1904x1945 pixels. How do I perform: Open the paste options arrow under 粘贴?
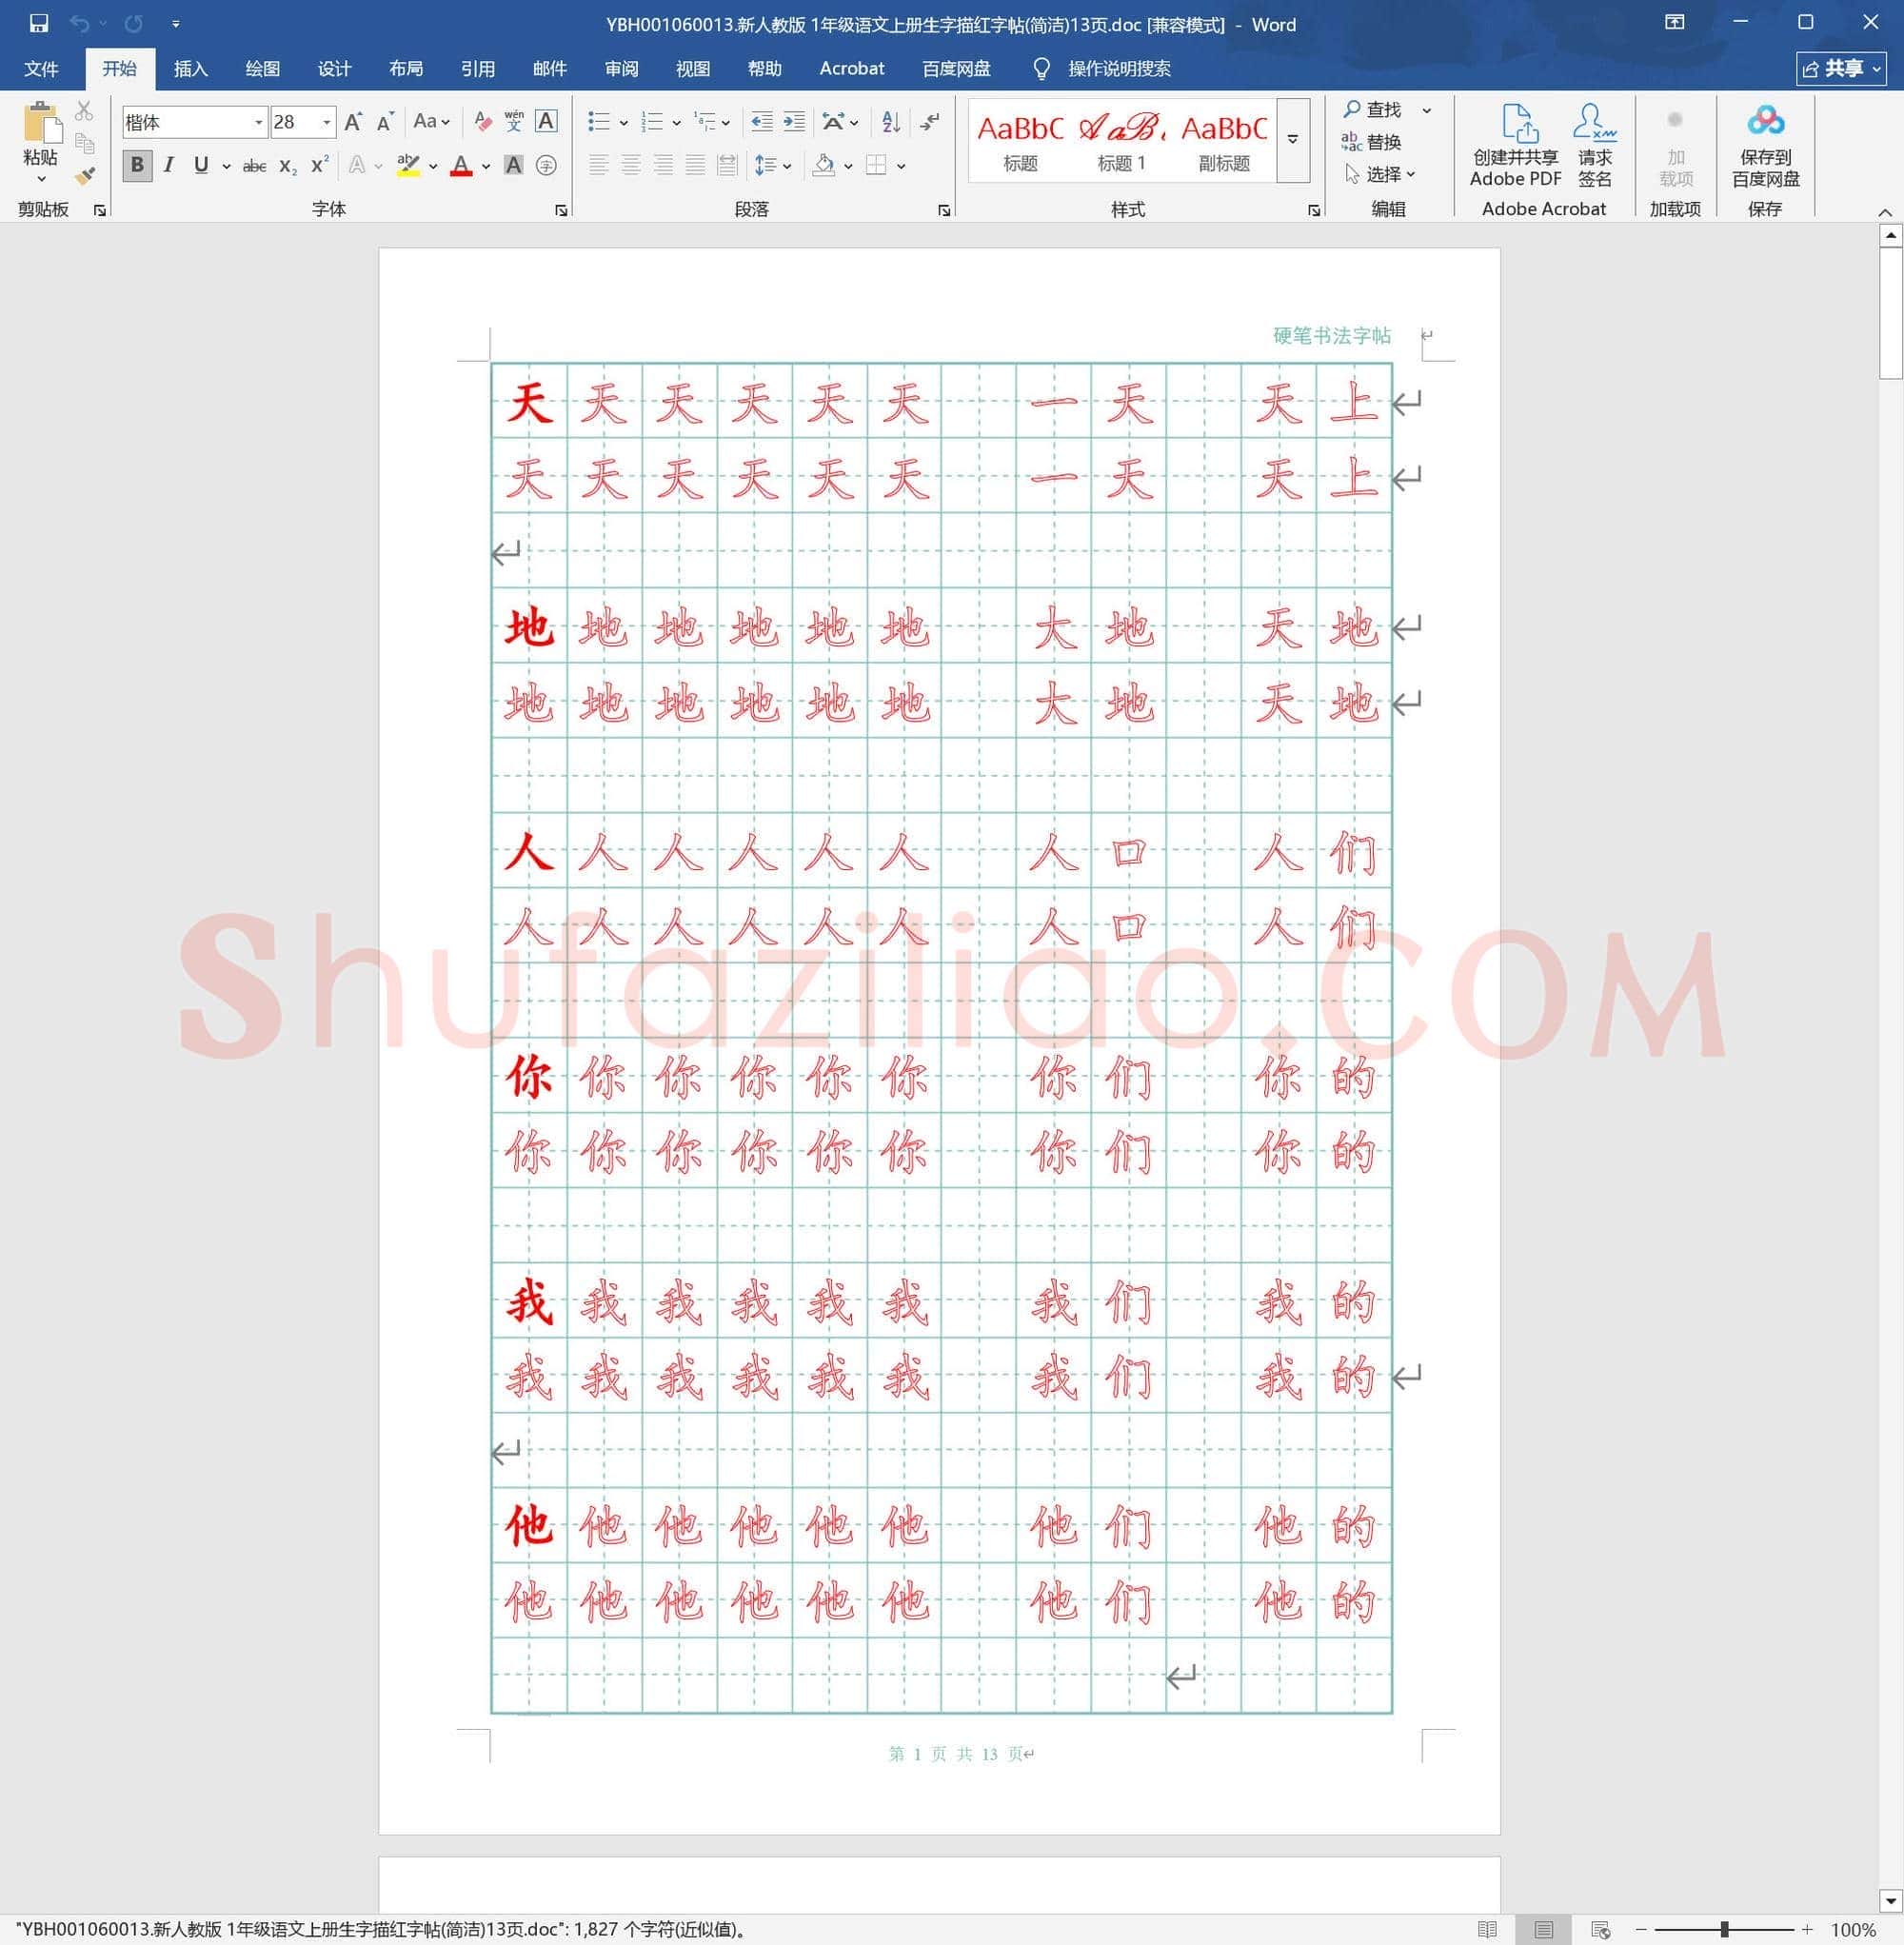coord(41,179)
